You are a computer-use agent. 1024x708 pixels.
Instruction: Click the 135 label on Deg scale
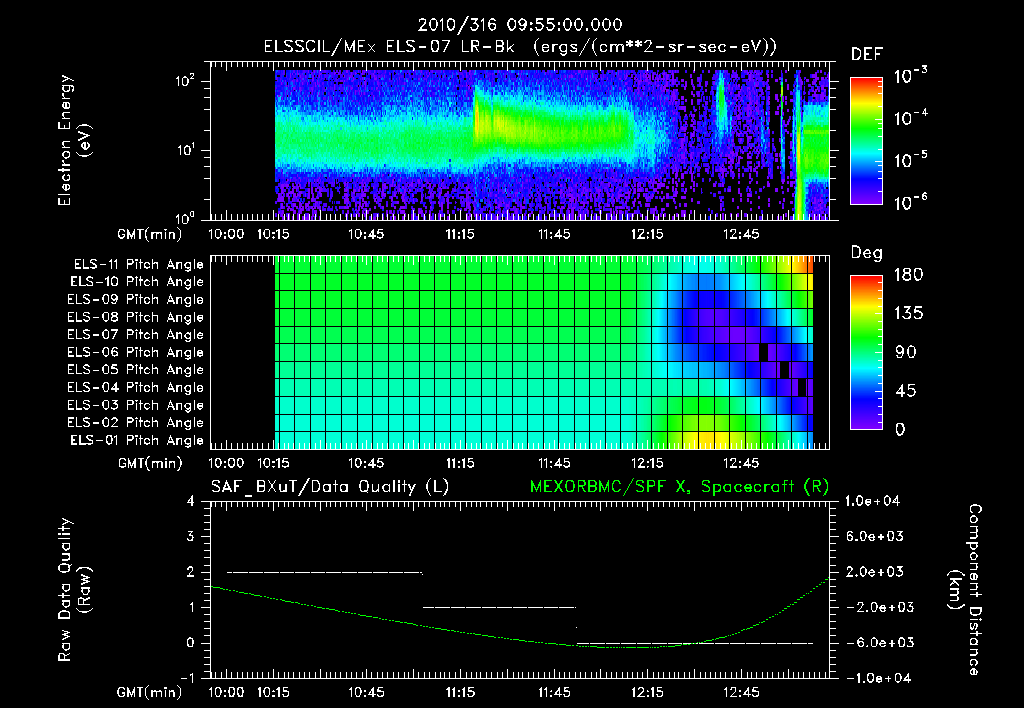tap(908, 313)
